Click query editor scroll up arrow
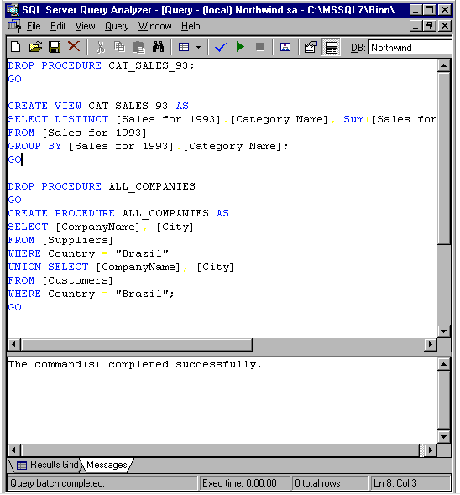The image size is (460, 495). [x=444, y=66]
